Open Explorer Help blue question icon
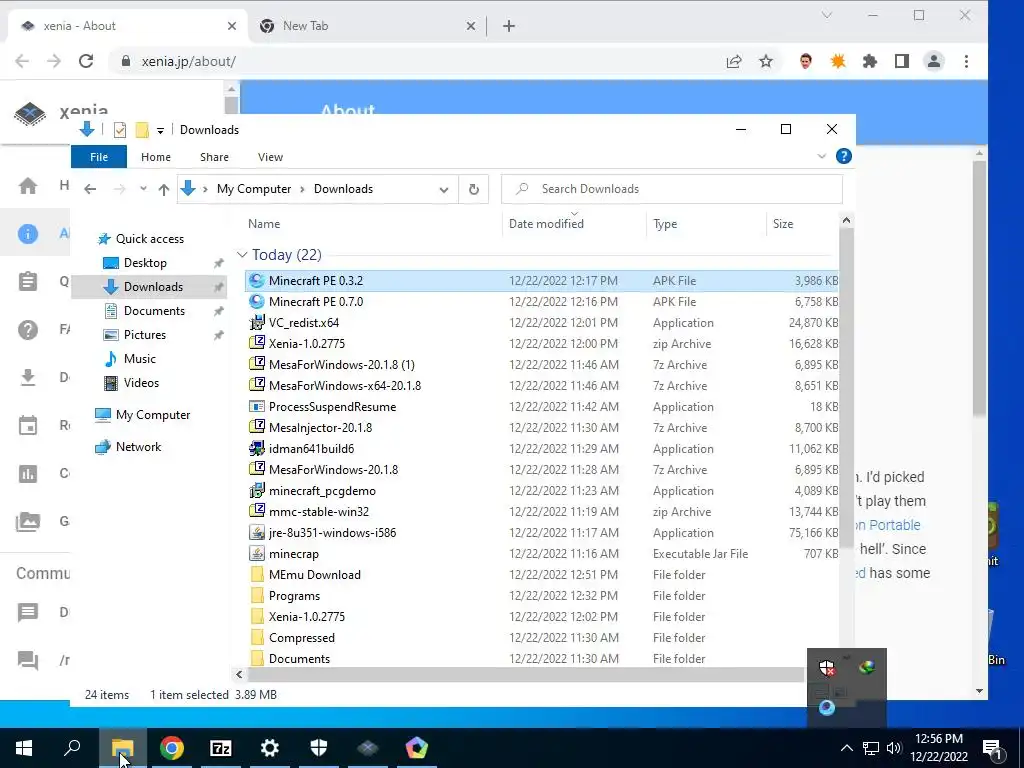 click(844, 156)
